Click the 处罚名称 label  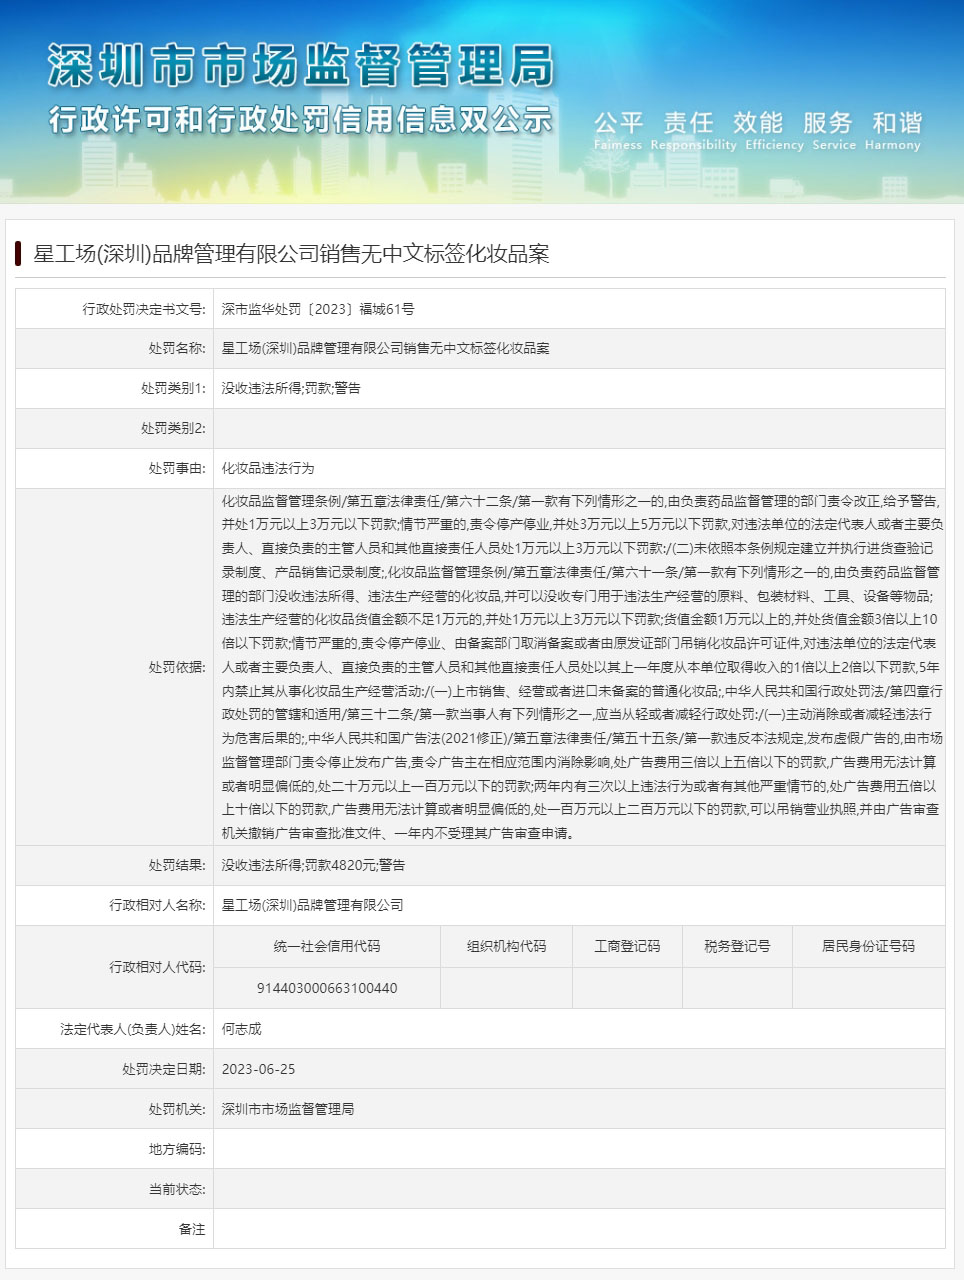click(x=176, y=348)
